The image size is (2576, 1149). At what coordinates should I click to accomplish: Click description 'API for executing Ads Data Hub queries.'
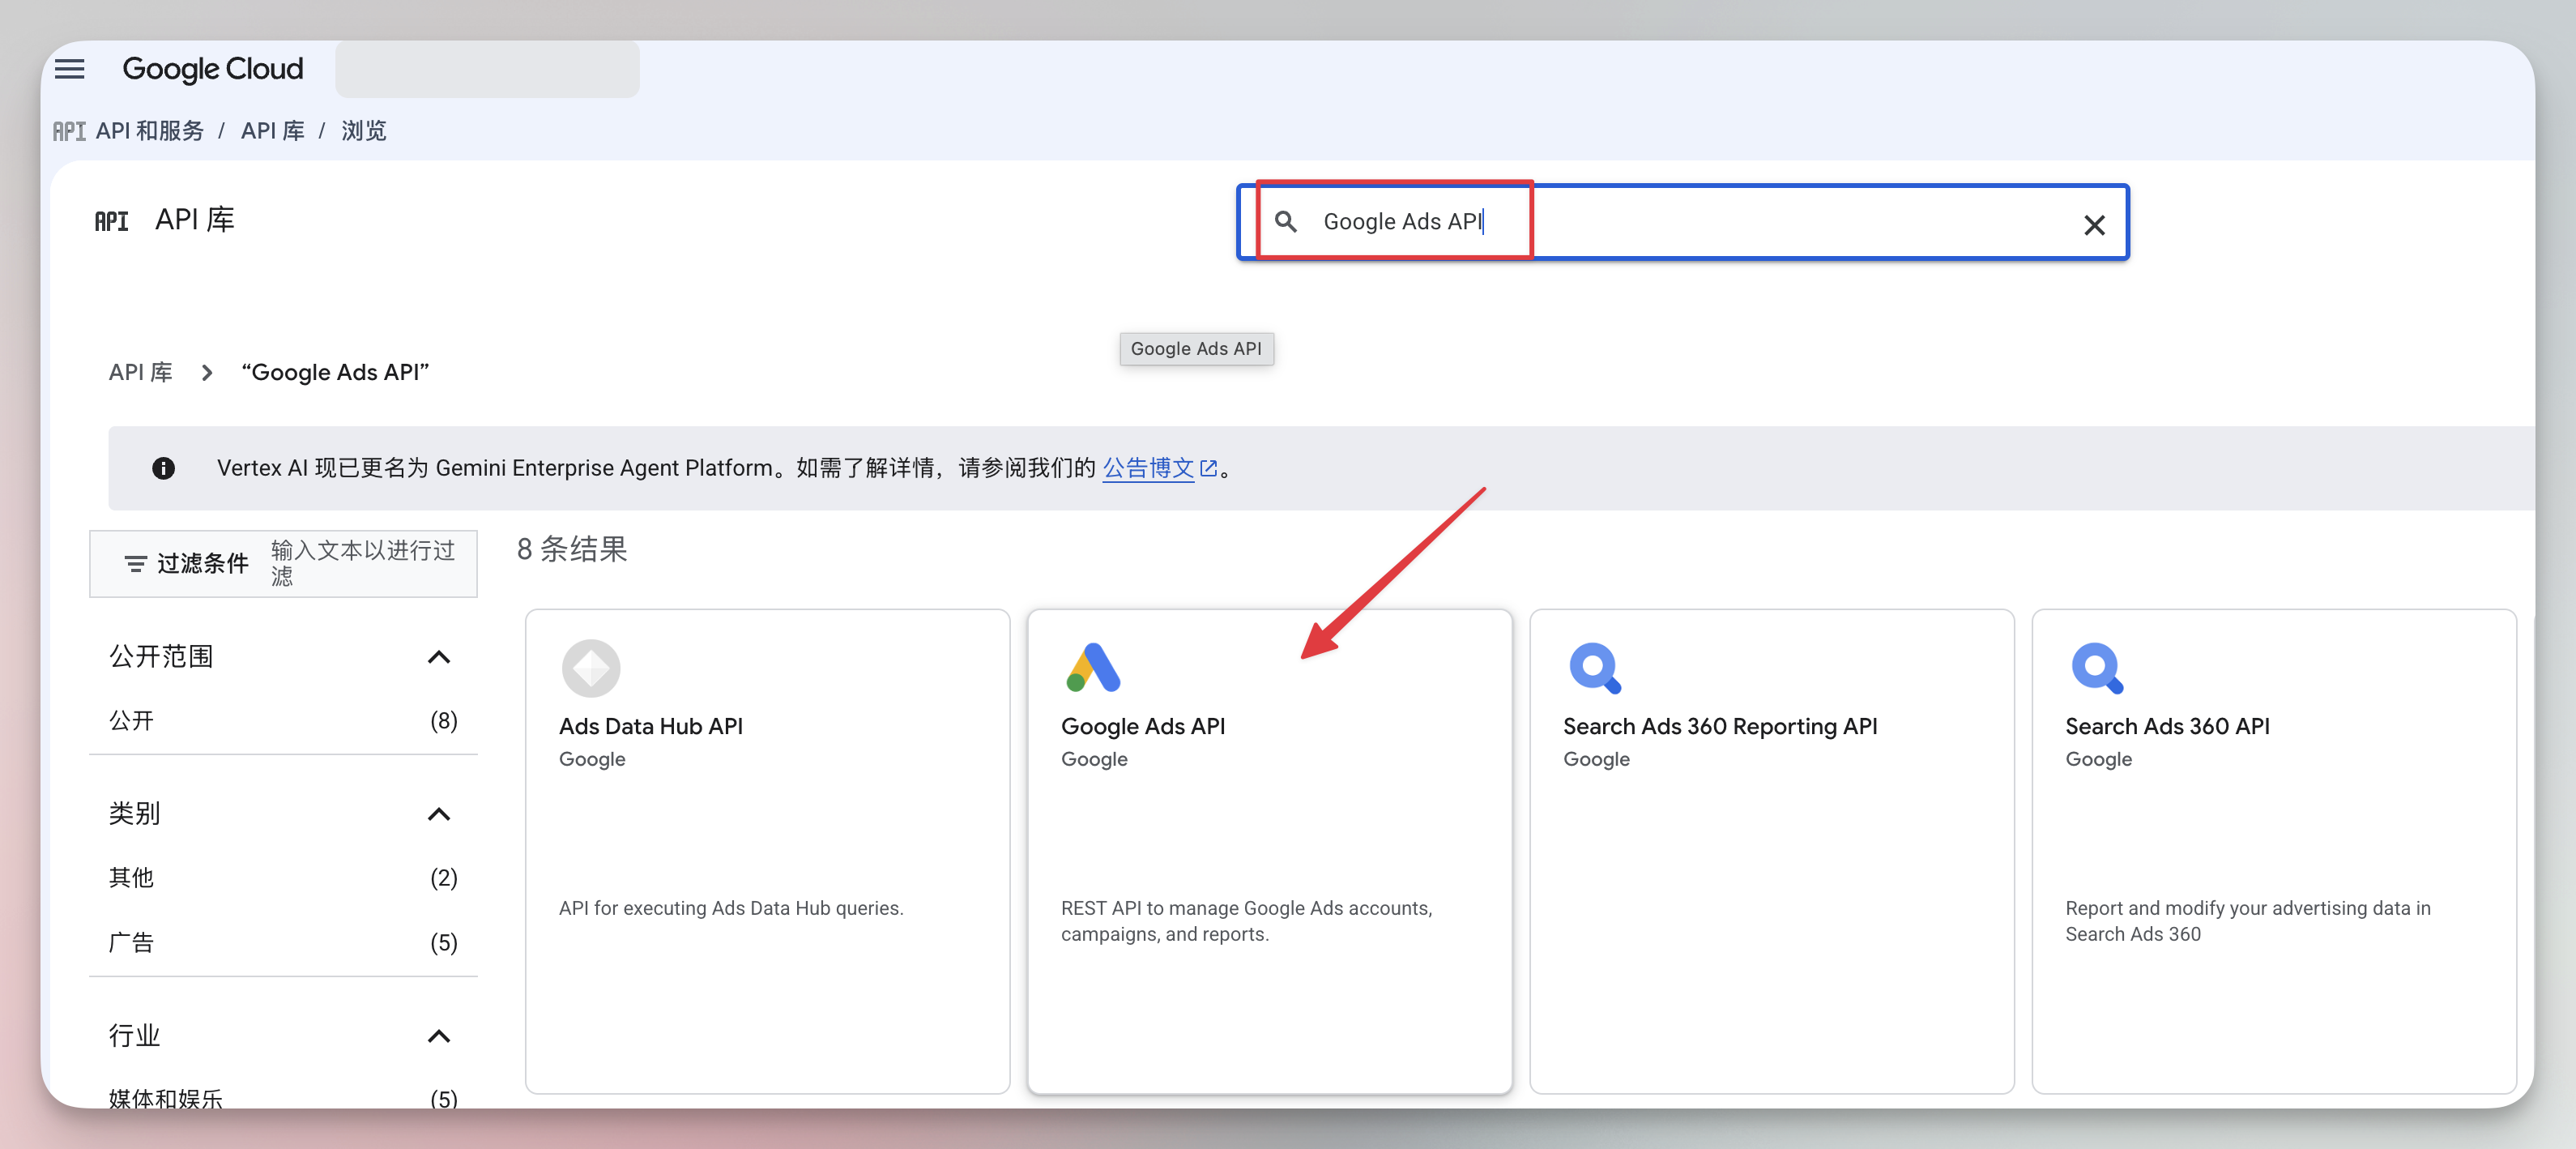click(731, 908)
